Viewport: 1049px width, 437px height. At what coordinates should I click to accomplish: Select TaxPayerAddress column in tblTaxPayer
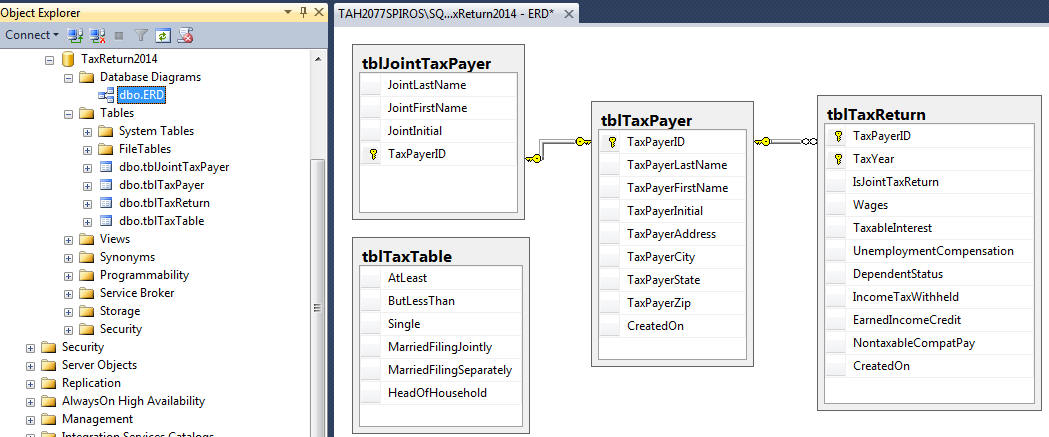[x=672, y=234]
